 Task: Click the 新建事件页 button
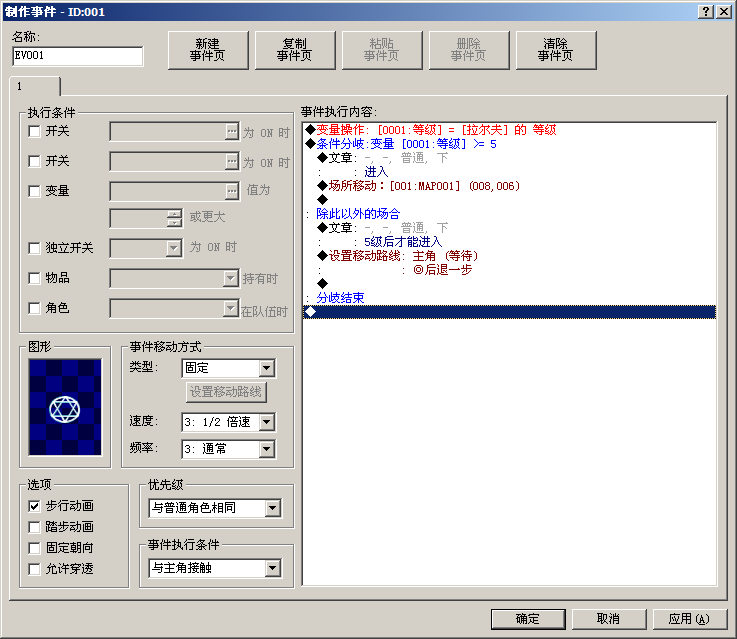tap(208, 50)
